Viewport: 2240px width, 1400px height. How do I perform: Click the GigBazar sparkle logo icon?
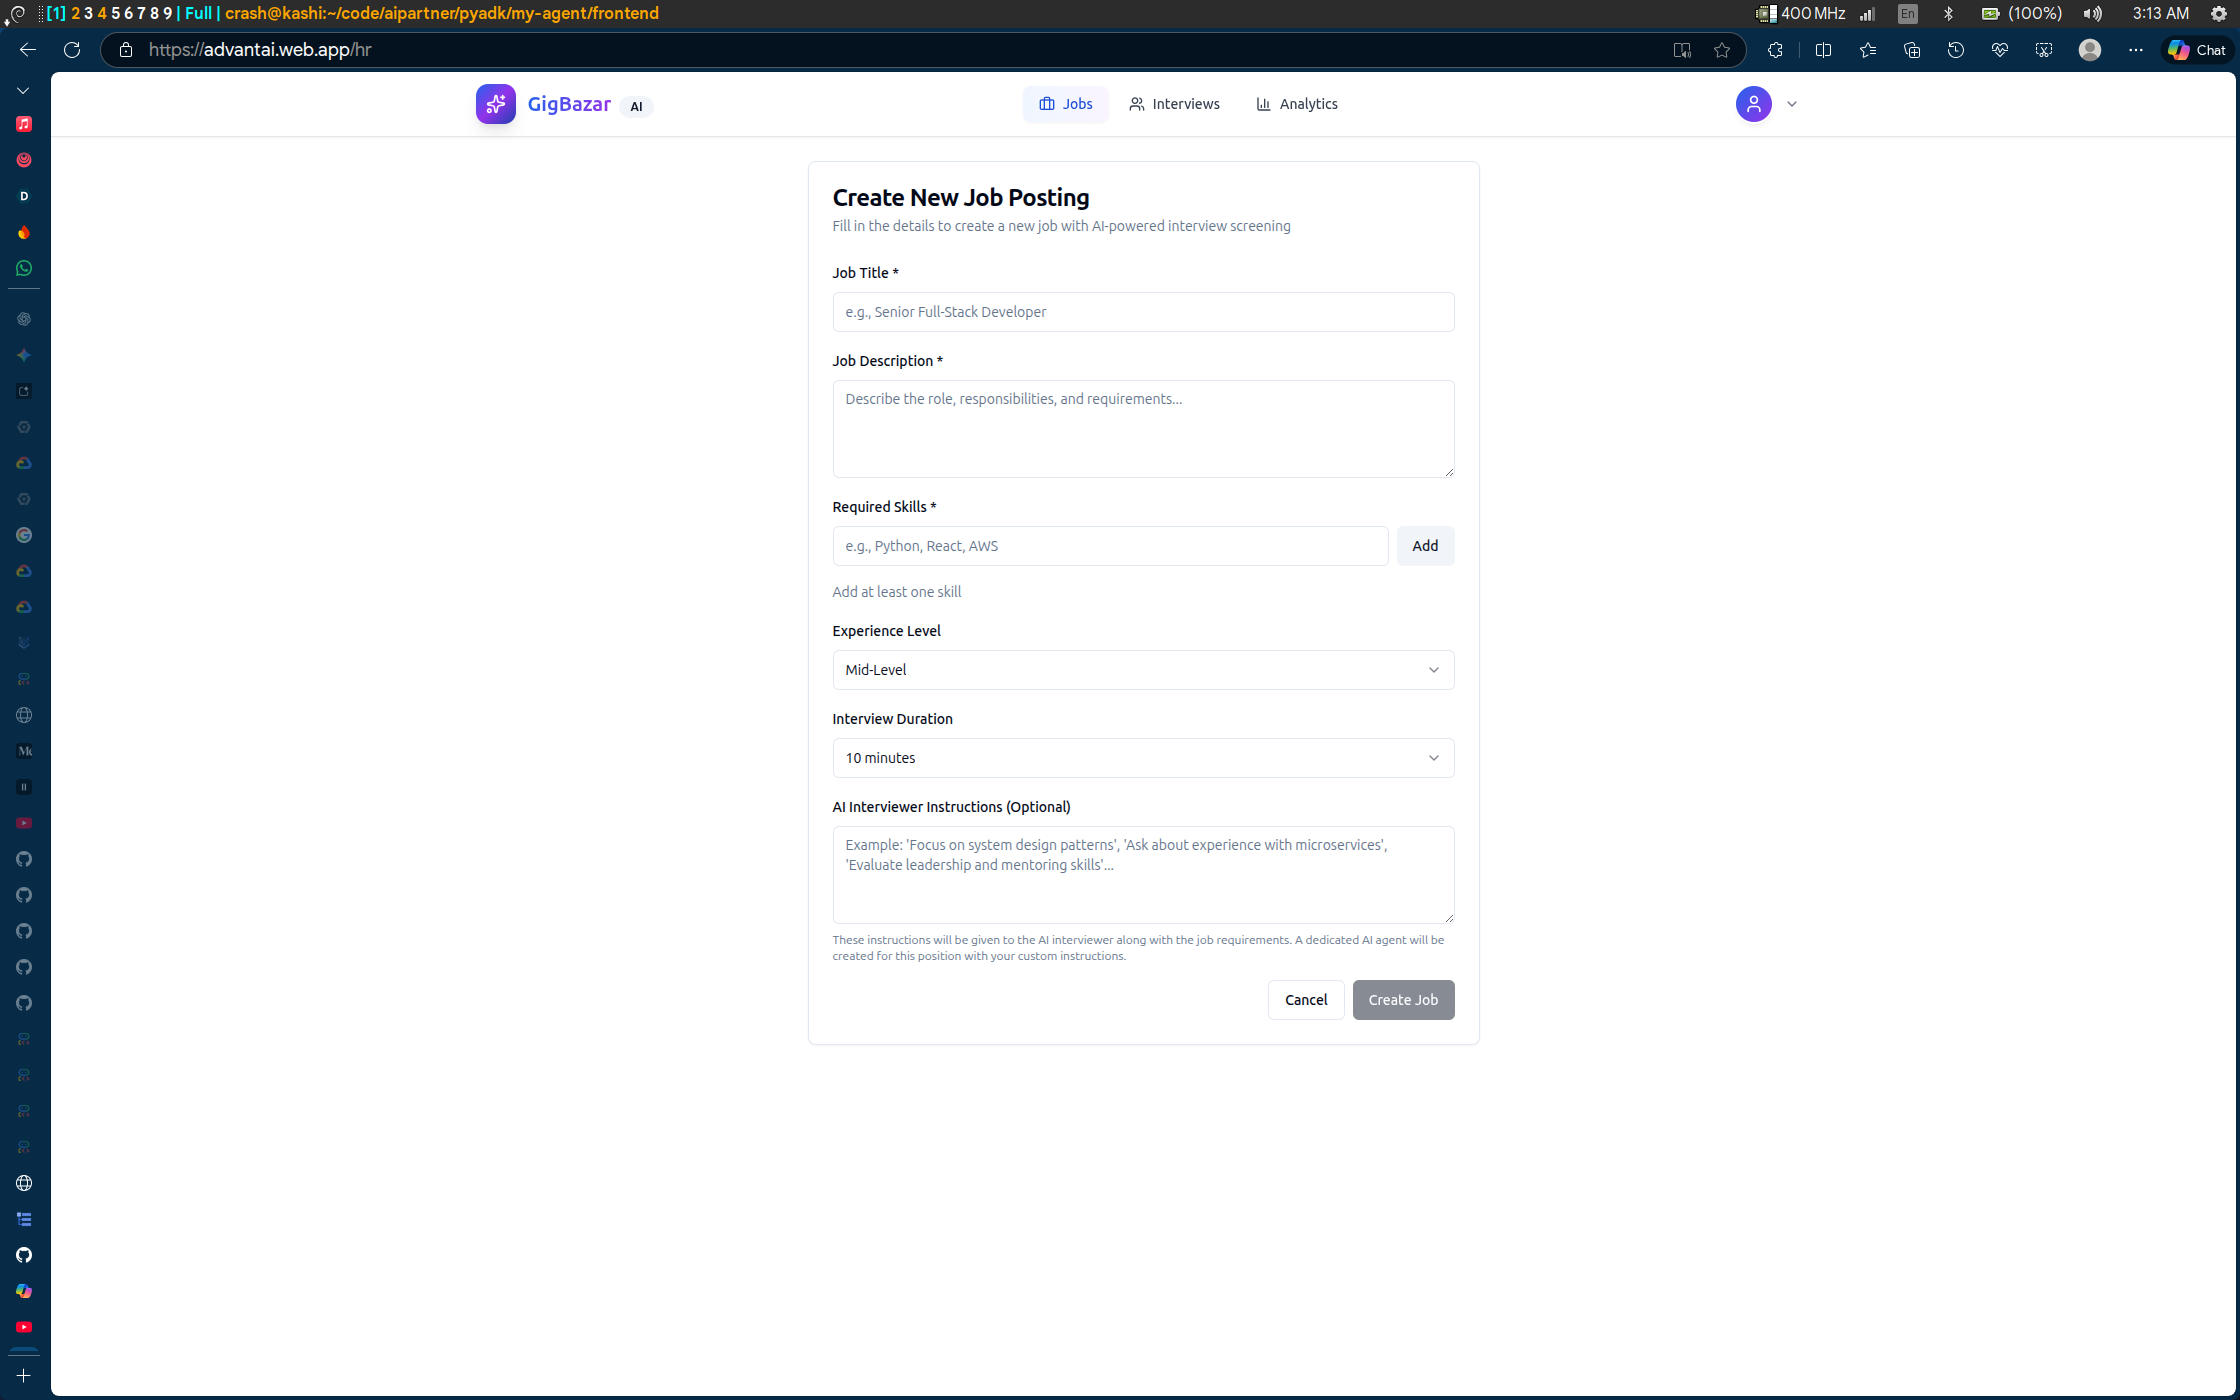[x=495, y=104]
